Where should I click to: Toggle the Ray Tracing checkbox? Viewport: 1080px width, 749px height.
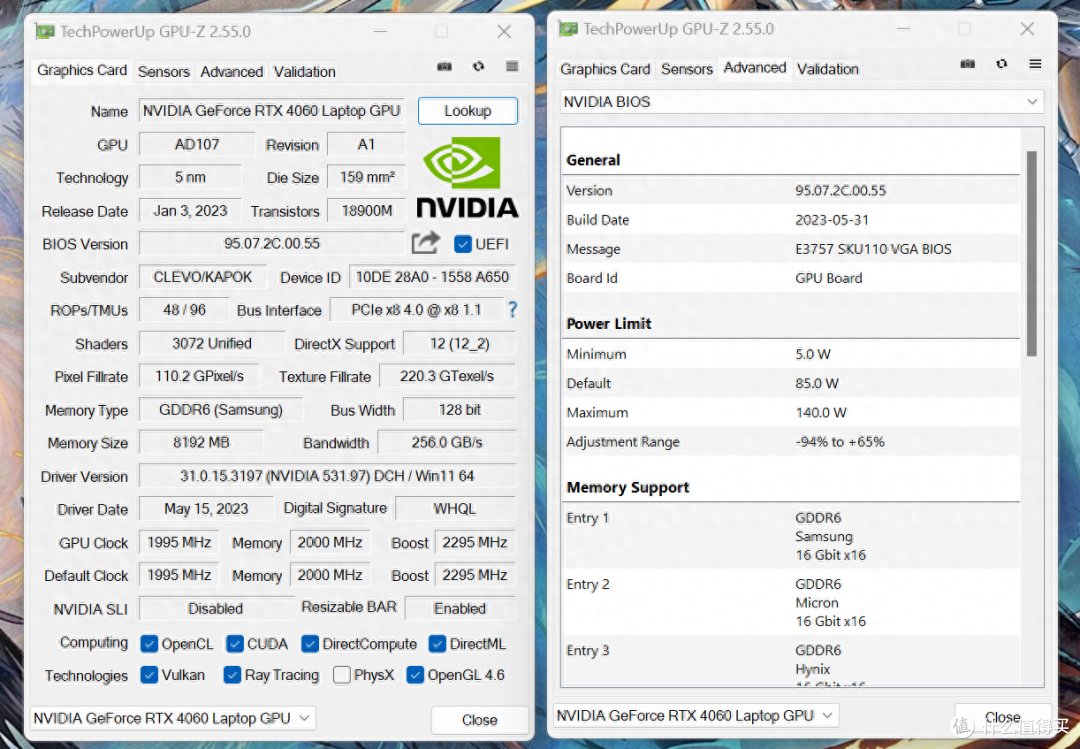click(x=232, y=675)
